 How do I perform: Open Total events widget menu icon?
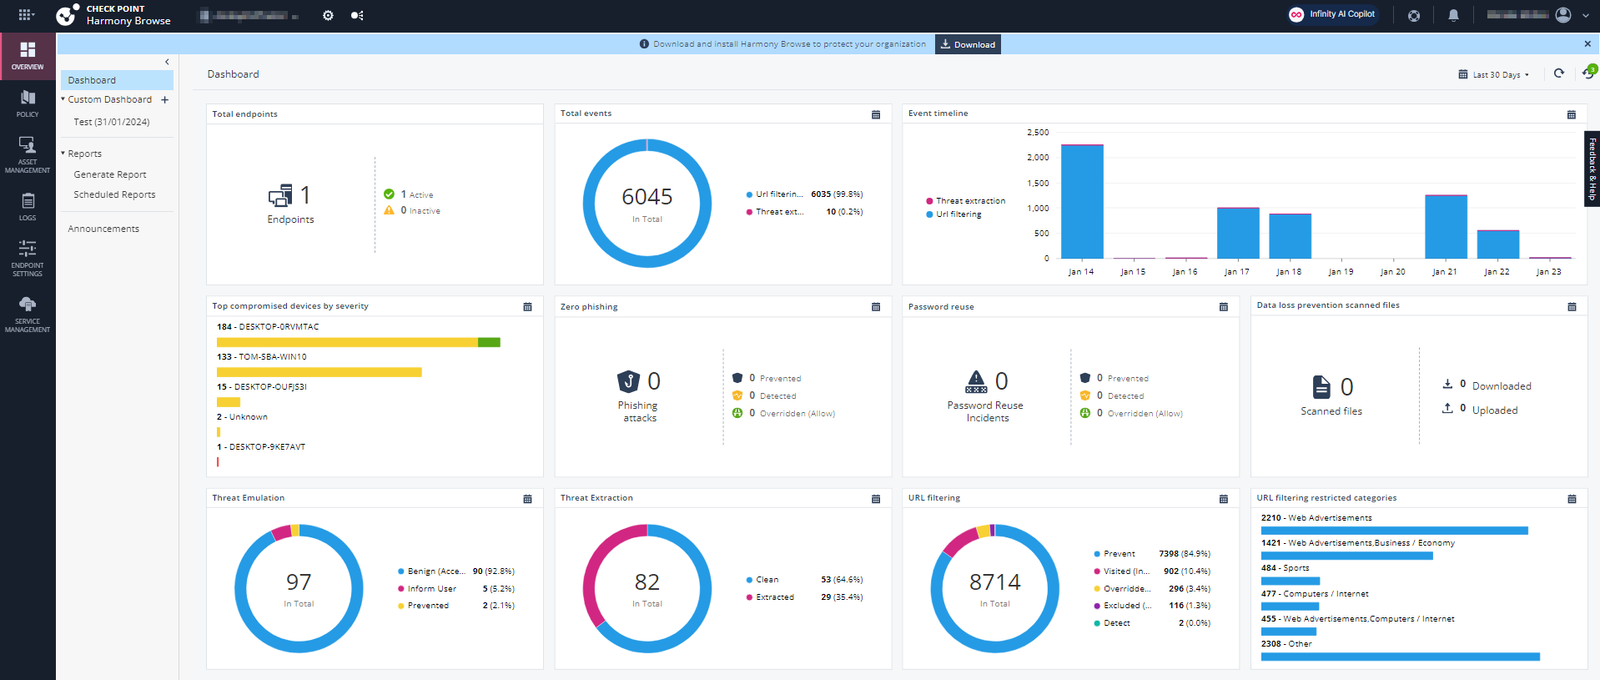pos(876,115)
